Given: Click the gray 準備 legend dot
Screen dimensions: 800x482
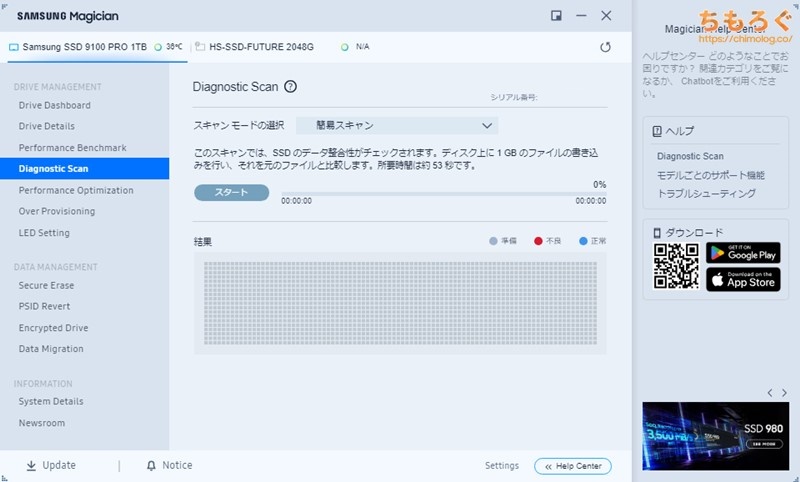Looking at the screenshot, I should coord(493,241).
